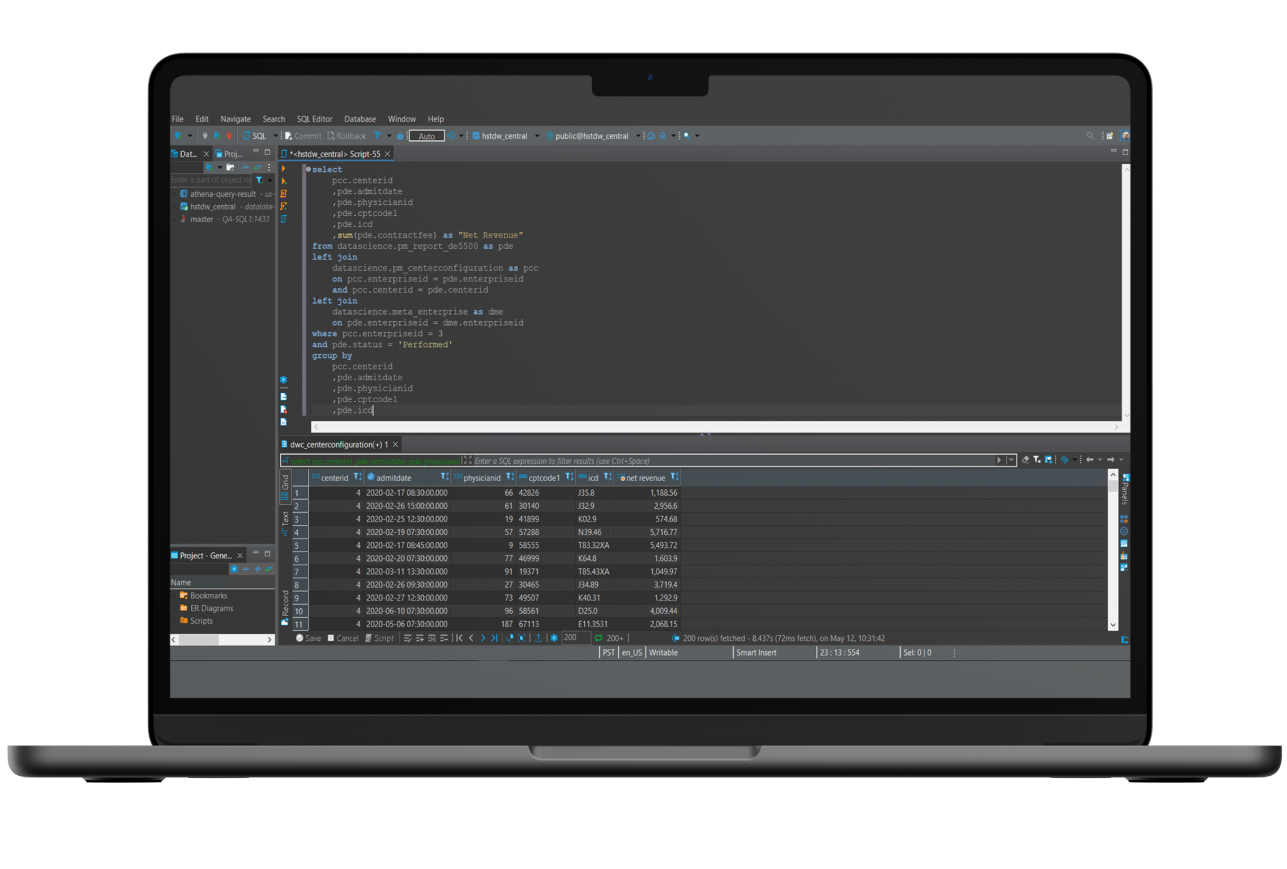
Task: Click the funnel filter icon above results grid
Action: click(1037, 460)
